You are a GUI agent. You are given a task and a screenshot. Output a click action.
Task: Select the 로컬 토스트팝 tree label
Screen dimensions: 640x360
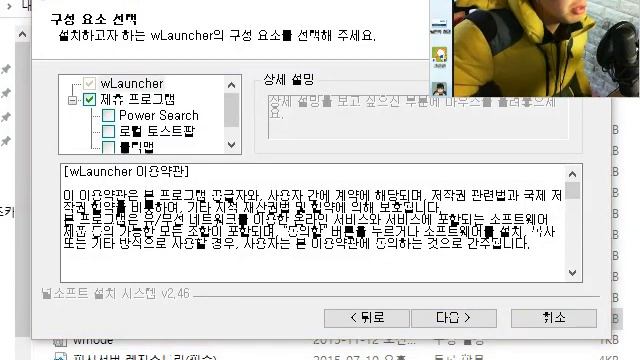click(x=157, y=131)
